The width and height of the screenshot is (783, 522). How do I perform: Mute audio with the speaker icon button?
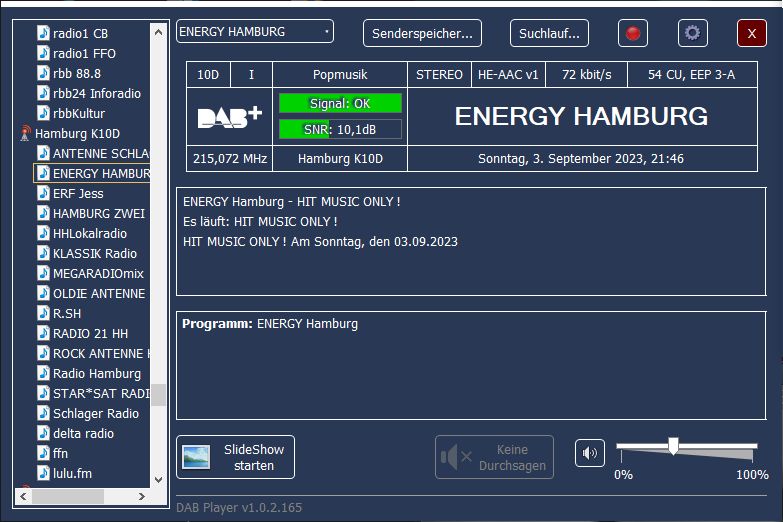click(590, 453)
